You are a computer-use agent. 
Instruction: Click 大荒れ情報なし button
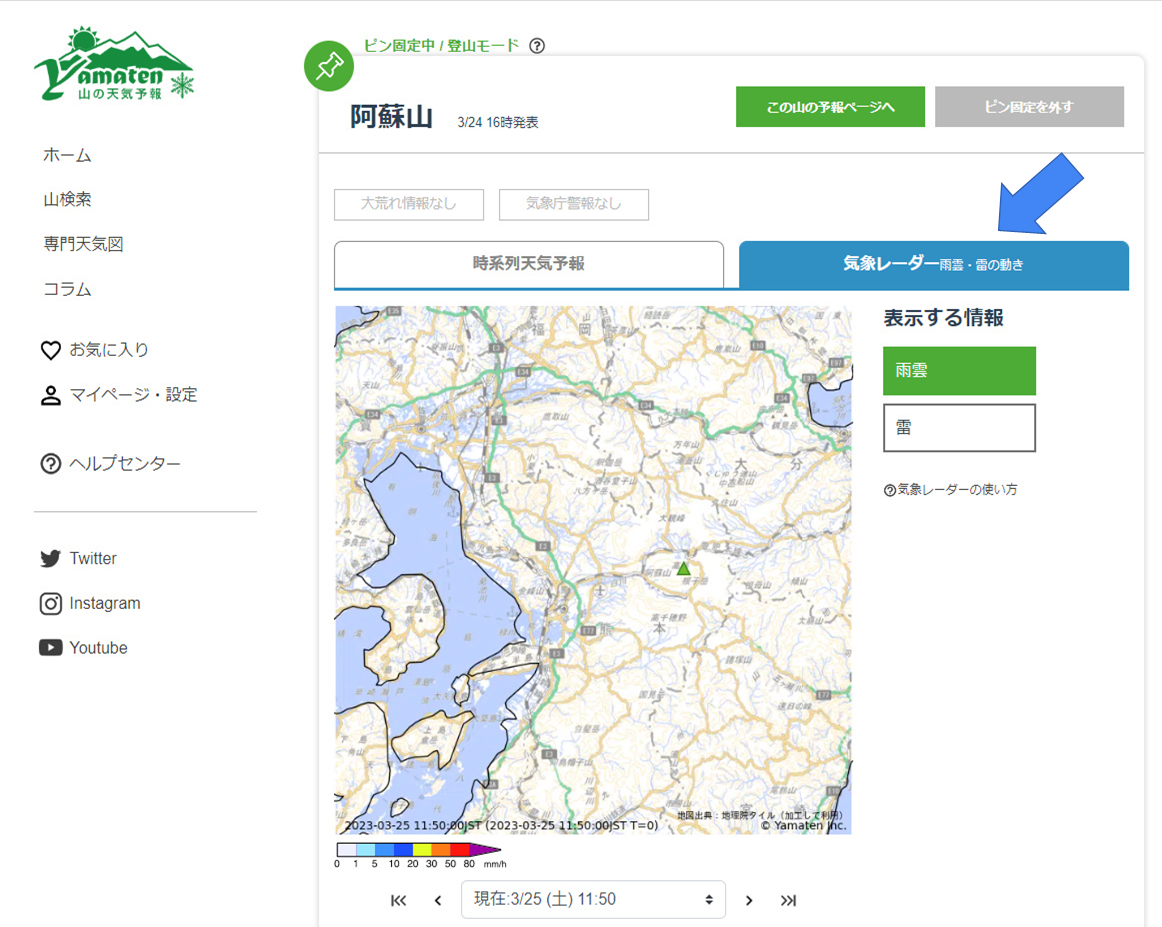(409, 205)
